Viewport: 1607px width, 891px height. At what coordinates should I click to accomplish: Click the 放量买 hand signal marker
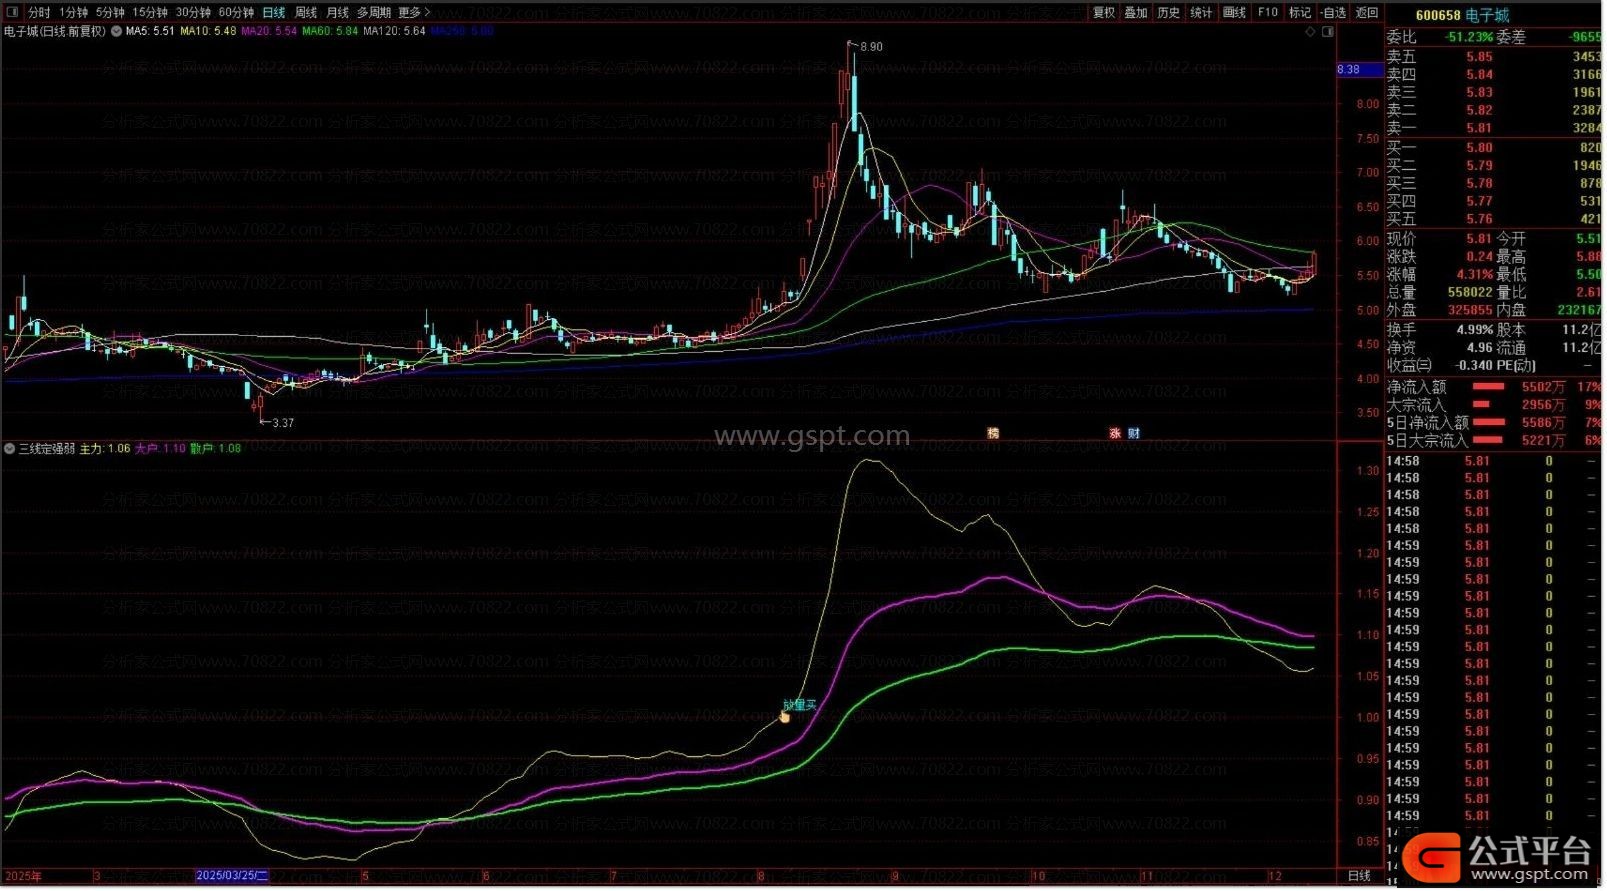coord(785,716)
